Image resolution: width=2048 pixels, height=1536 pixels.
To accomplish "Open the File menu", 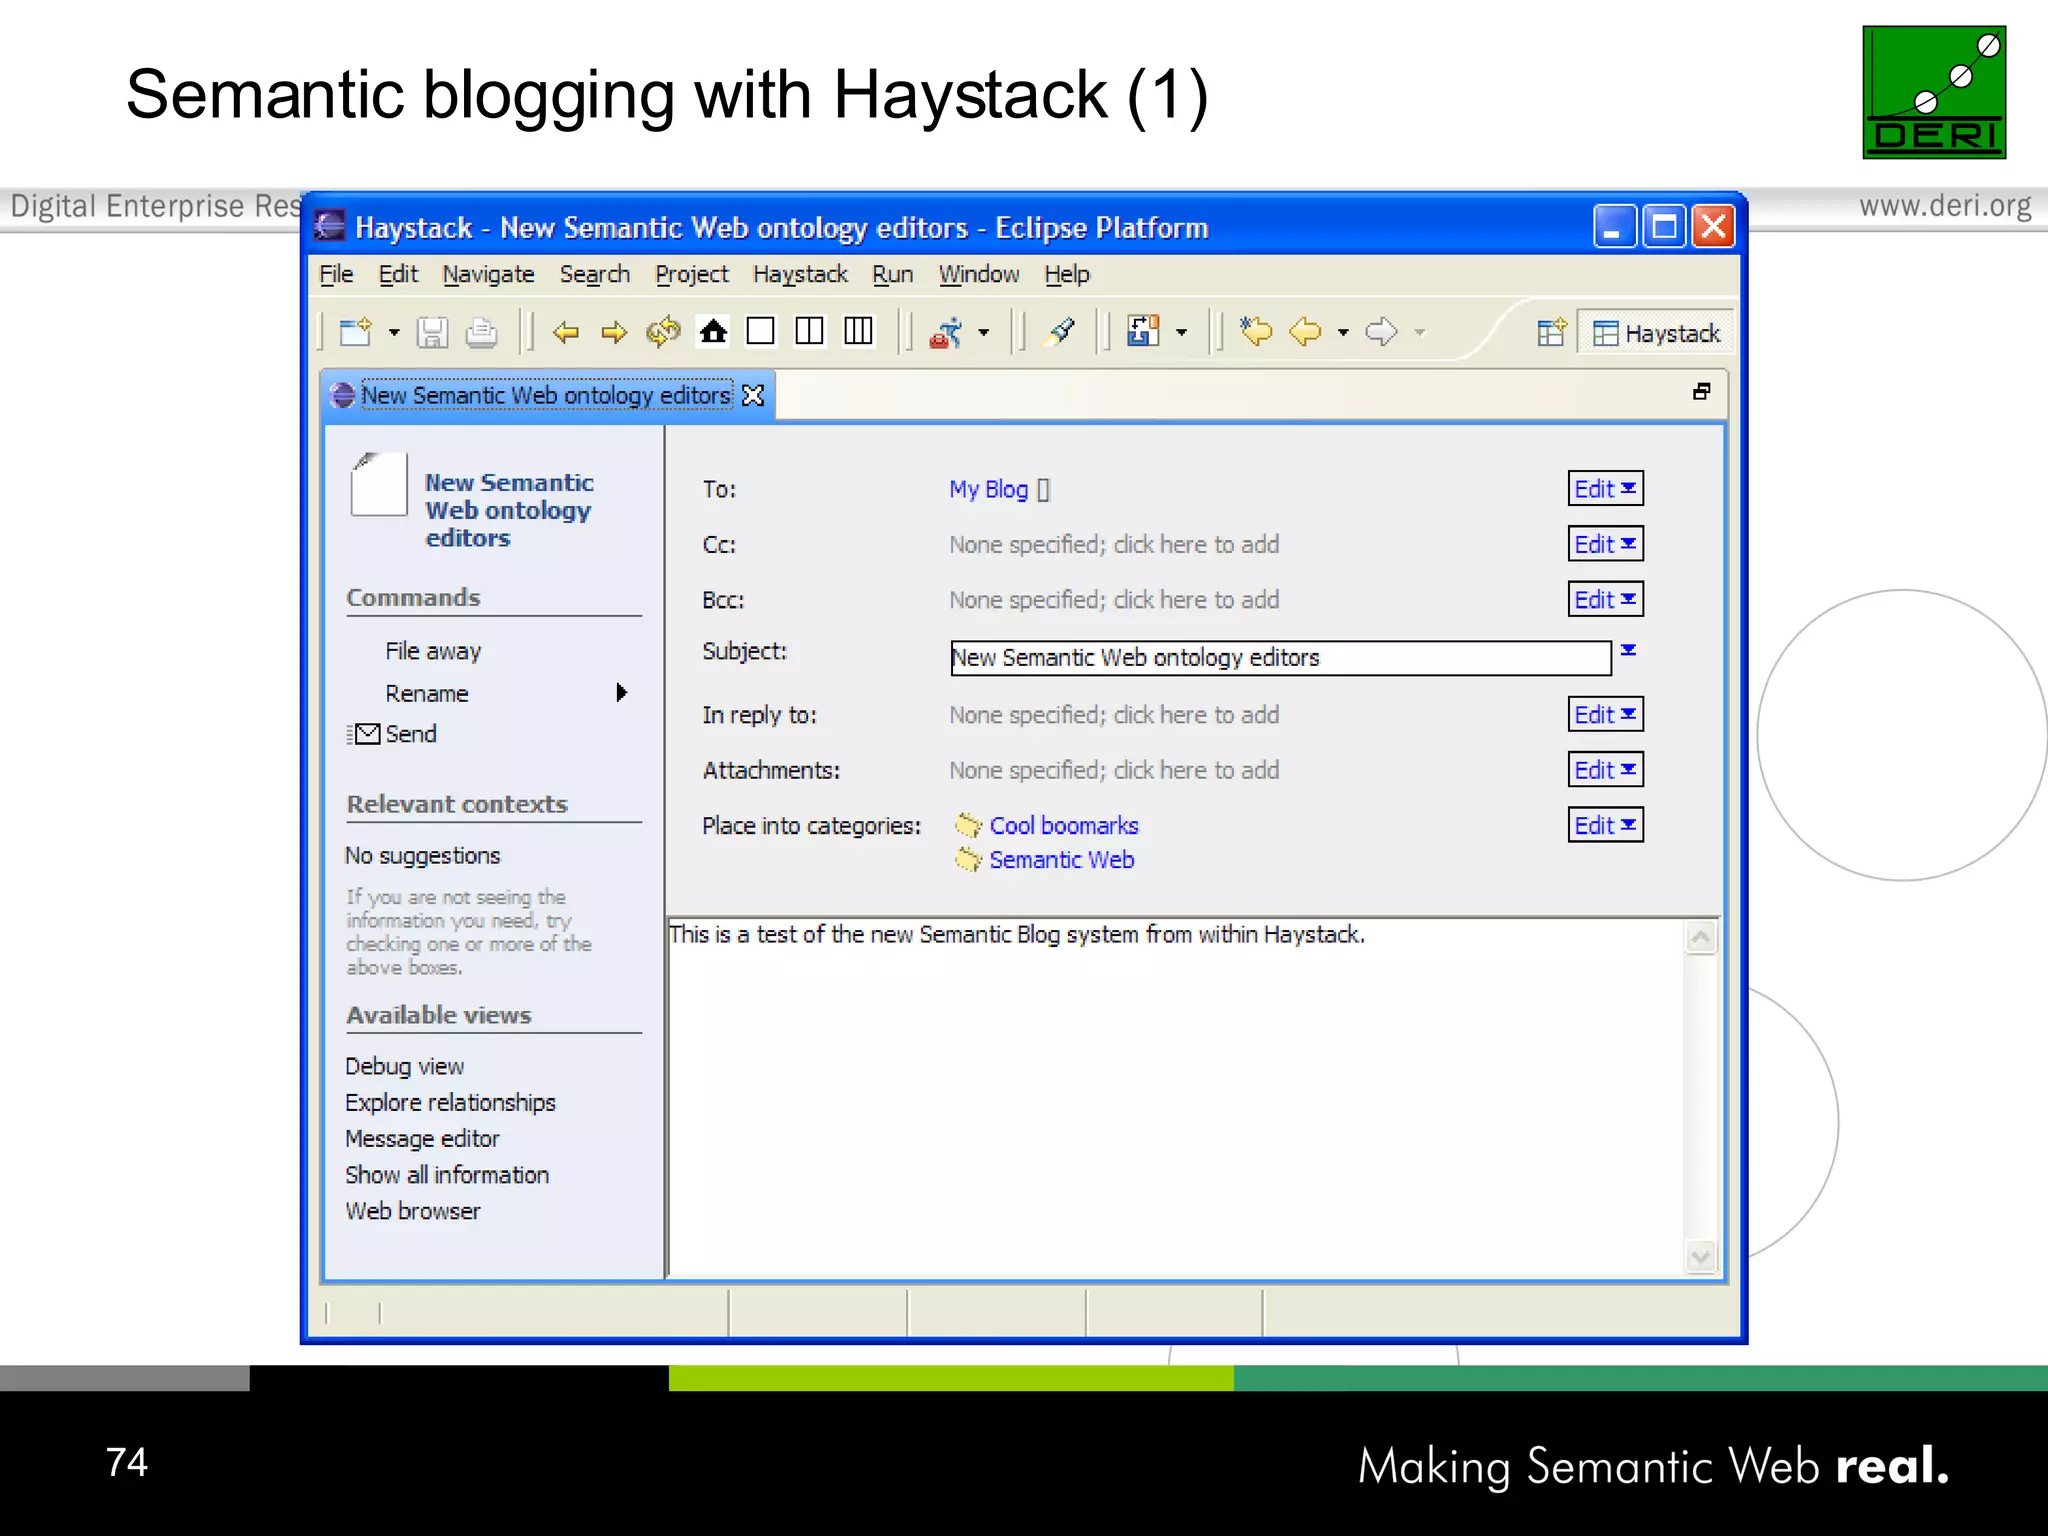I will (336, 274).
